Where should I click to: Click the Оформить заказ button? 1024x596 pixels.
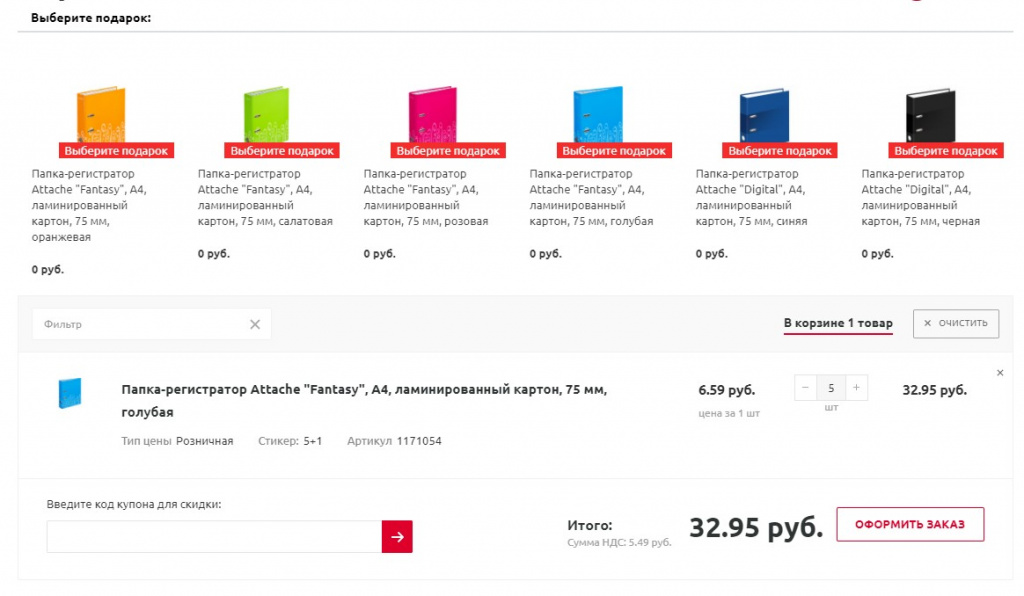tap(910, 524)
